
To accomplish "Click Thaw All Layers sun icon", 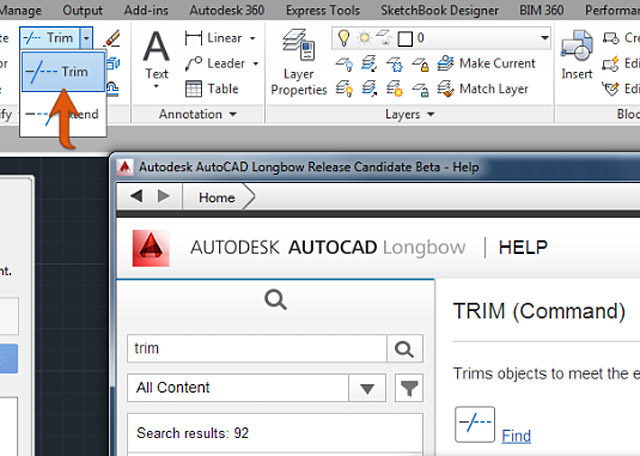I will 395,89.
